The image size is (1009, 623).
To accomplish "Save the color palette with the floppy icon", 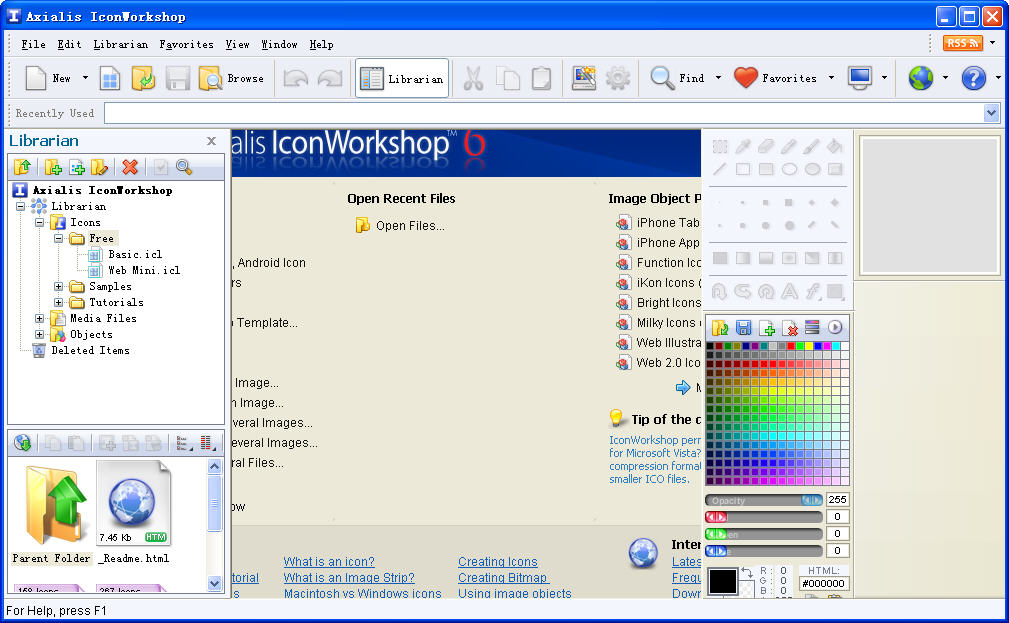I will (743, 328).
